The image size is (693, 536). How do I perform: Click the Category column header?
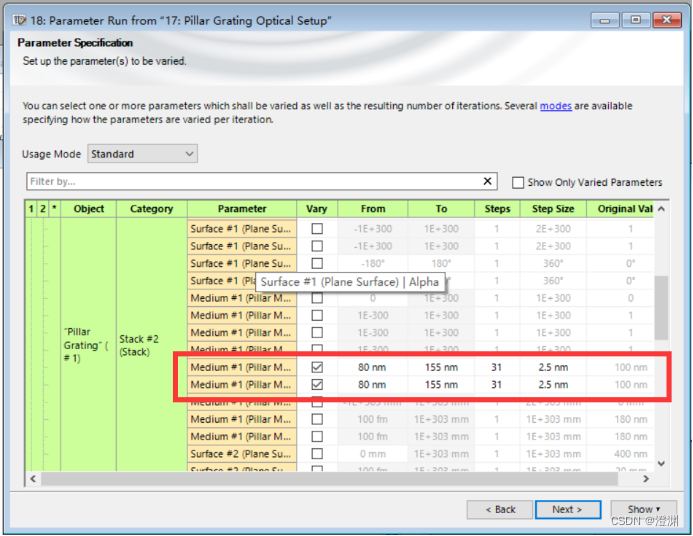(x=152, y=209)
